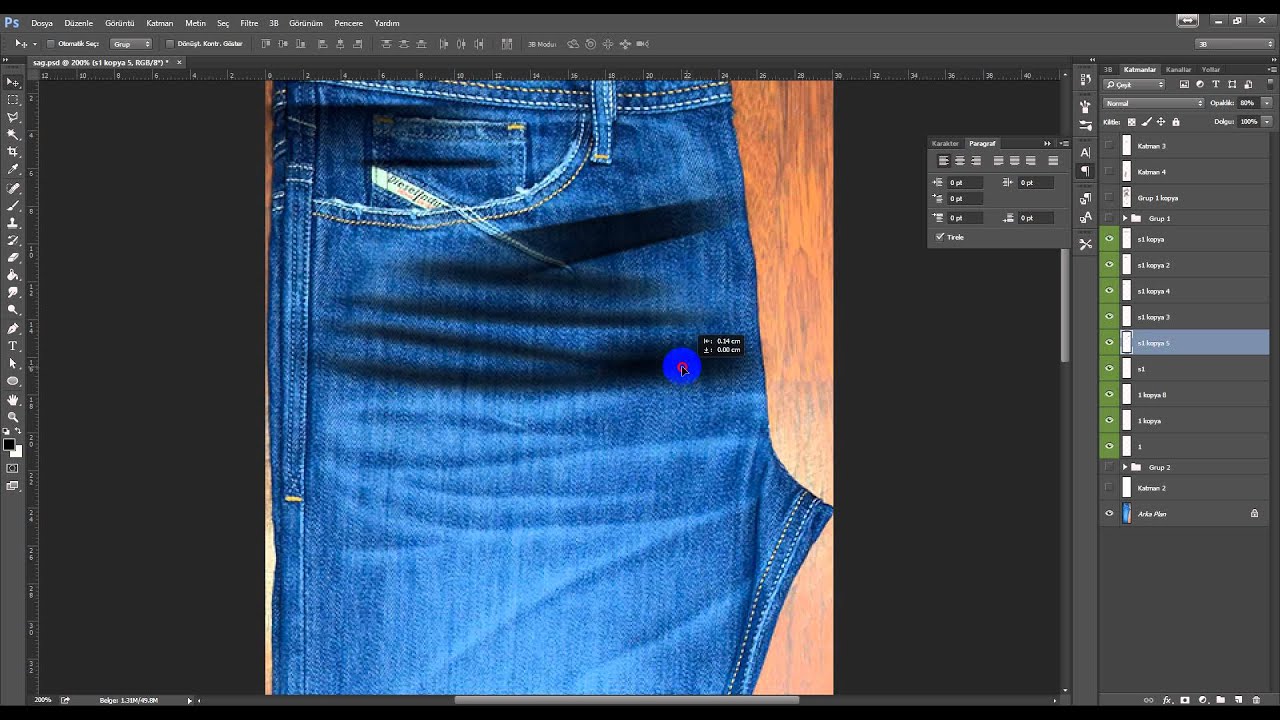Show the Katman 3 layer
The width and height of the screenshot is (1280, 720).
coord(1109,146)
